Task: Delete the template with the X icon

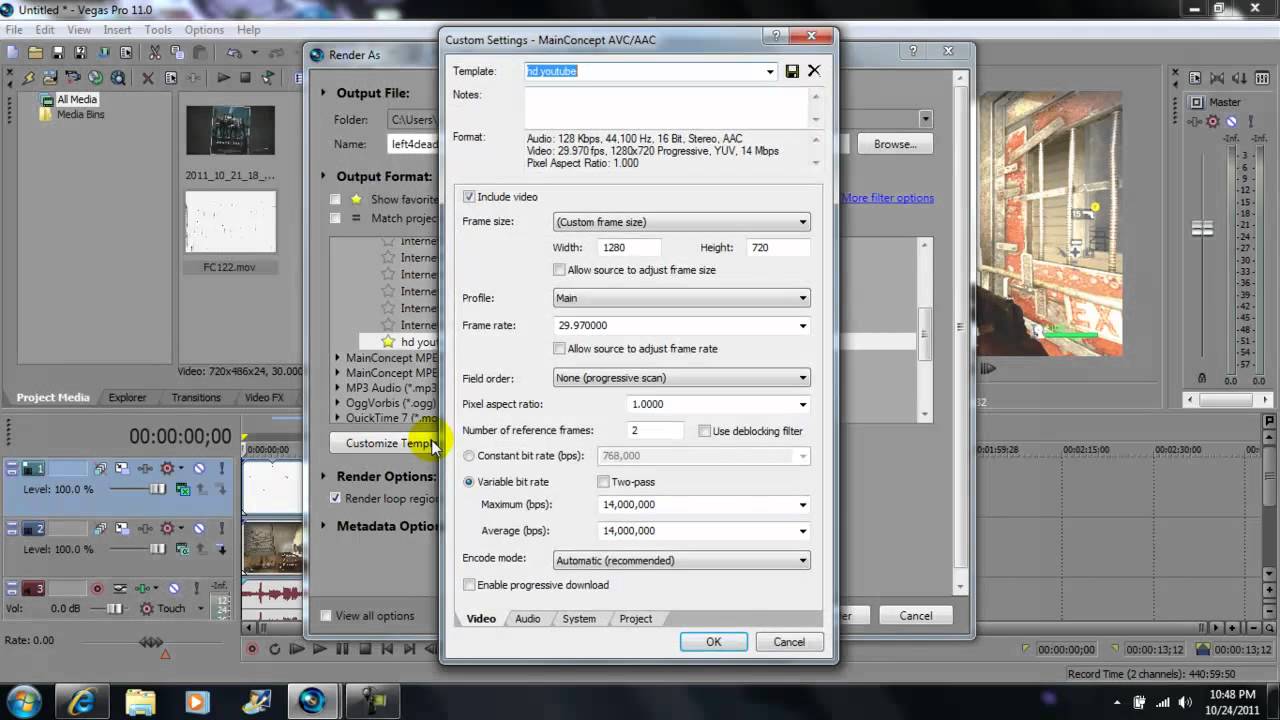Action: pyautogui.click(x=814, y=71)
